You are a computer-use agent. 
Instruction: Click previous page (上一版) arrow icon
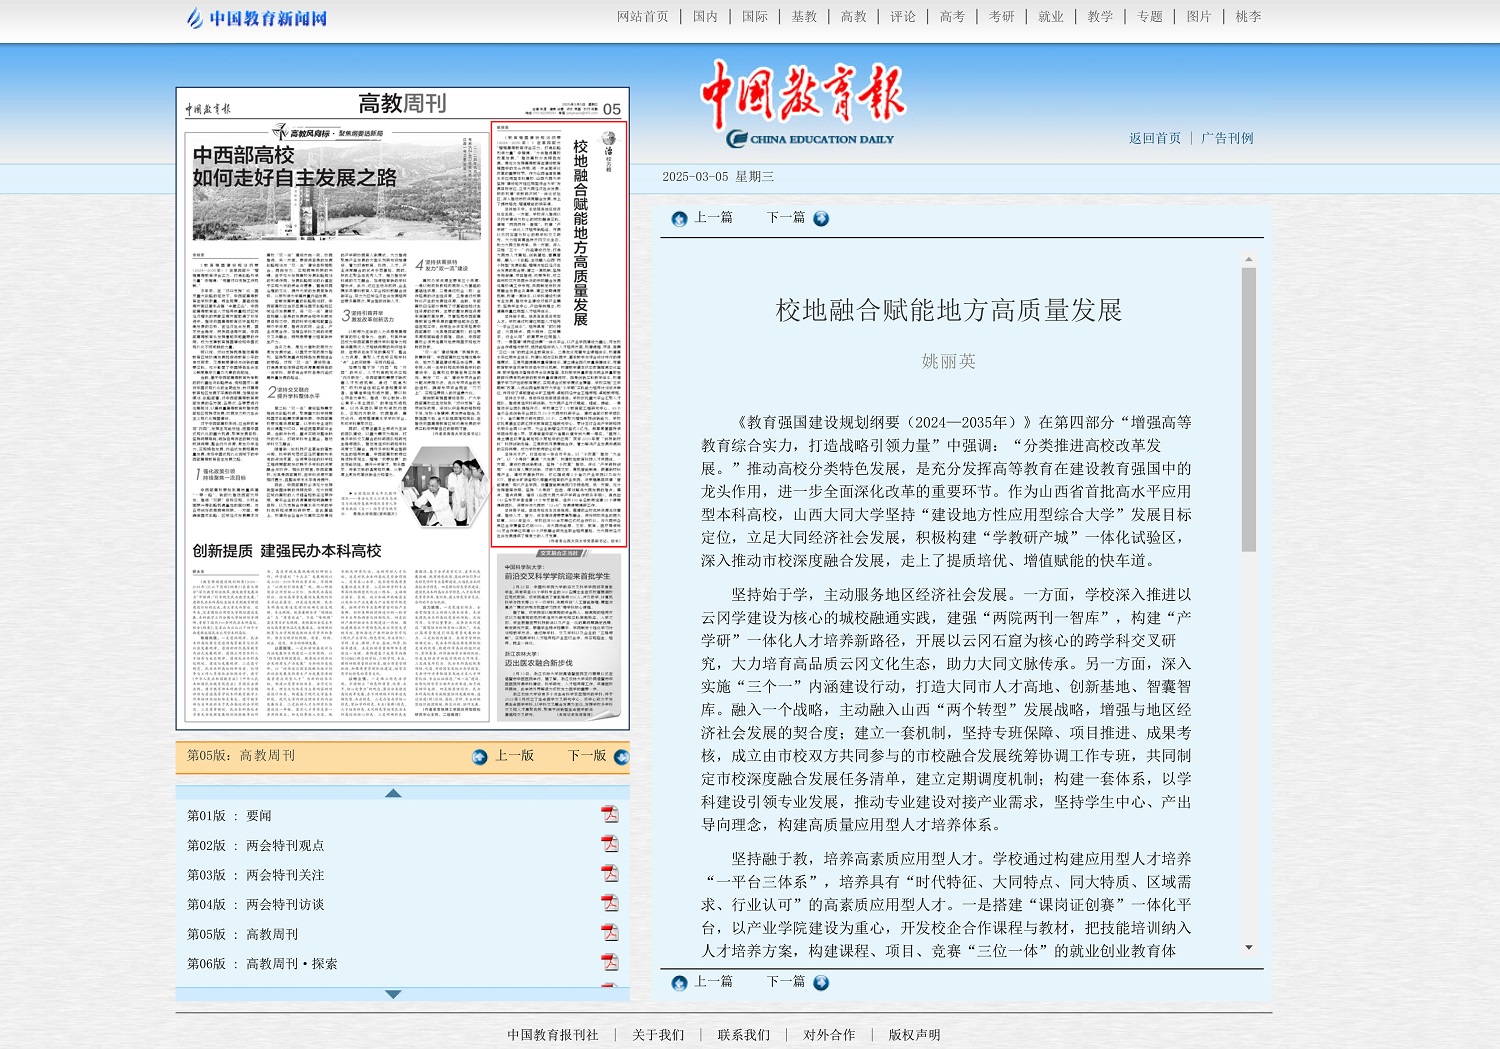(x=480, y=757)
